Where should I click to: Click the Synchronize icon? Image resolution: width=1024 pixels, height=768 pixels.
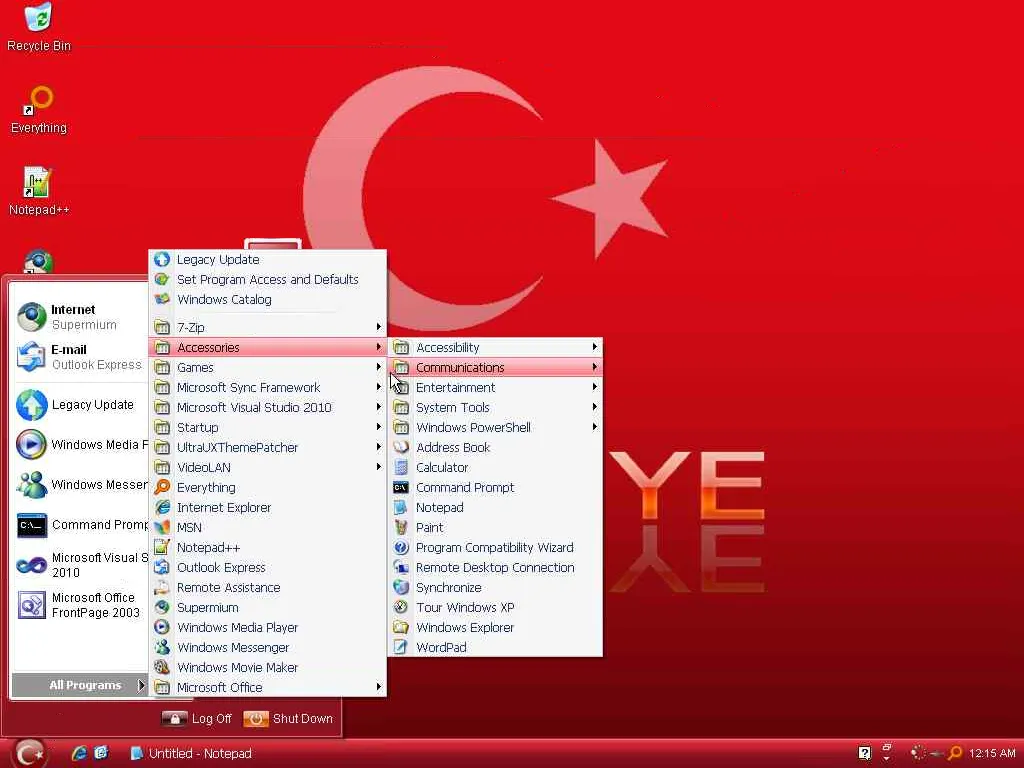click(x=401, y=587)
